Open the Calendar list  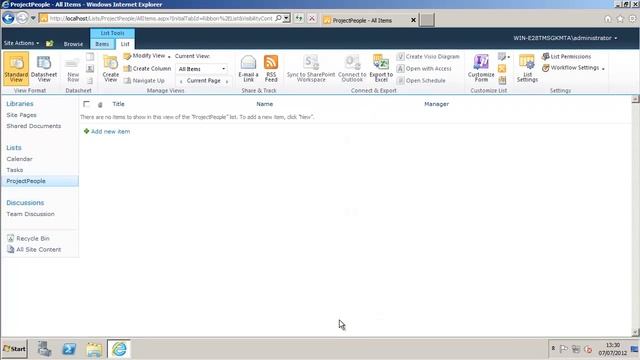point(19,159)
